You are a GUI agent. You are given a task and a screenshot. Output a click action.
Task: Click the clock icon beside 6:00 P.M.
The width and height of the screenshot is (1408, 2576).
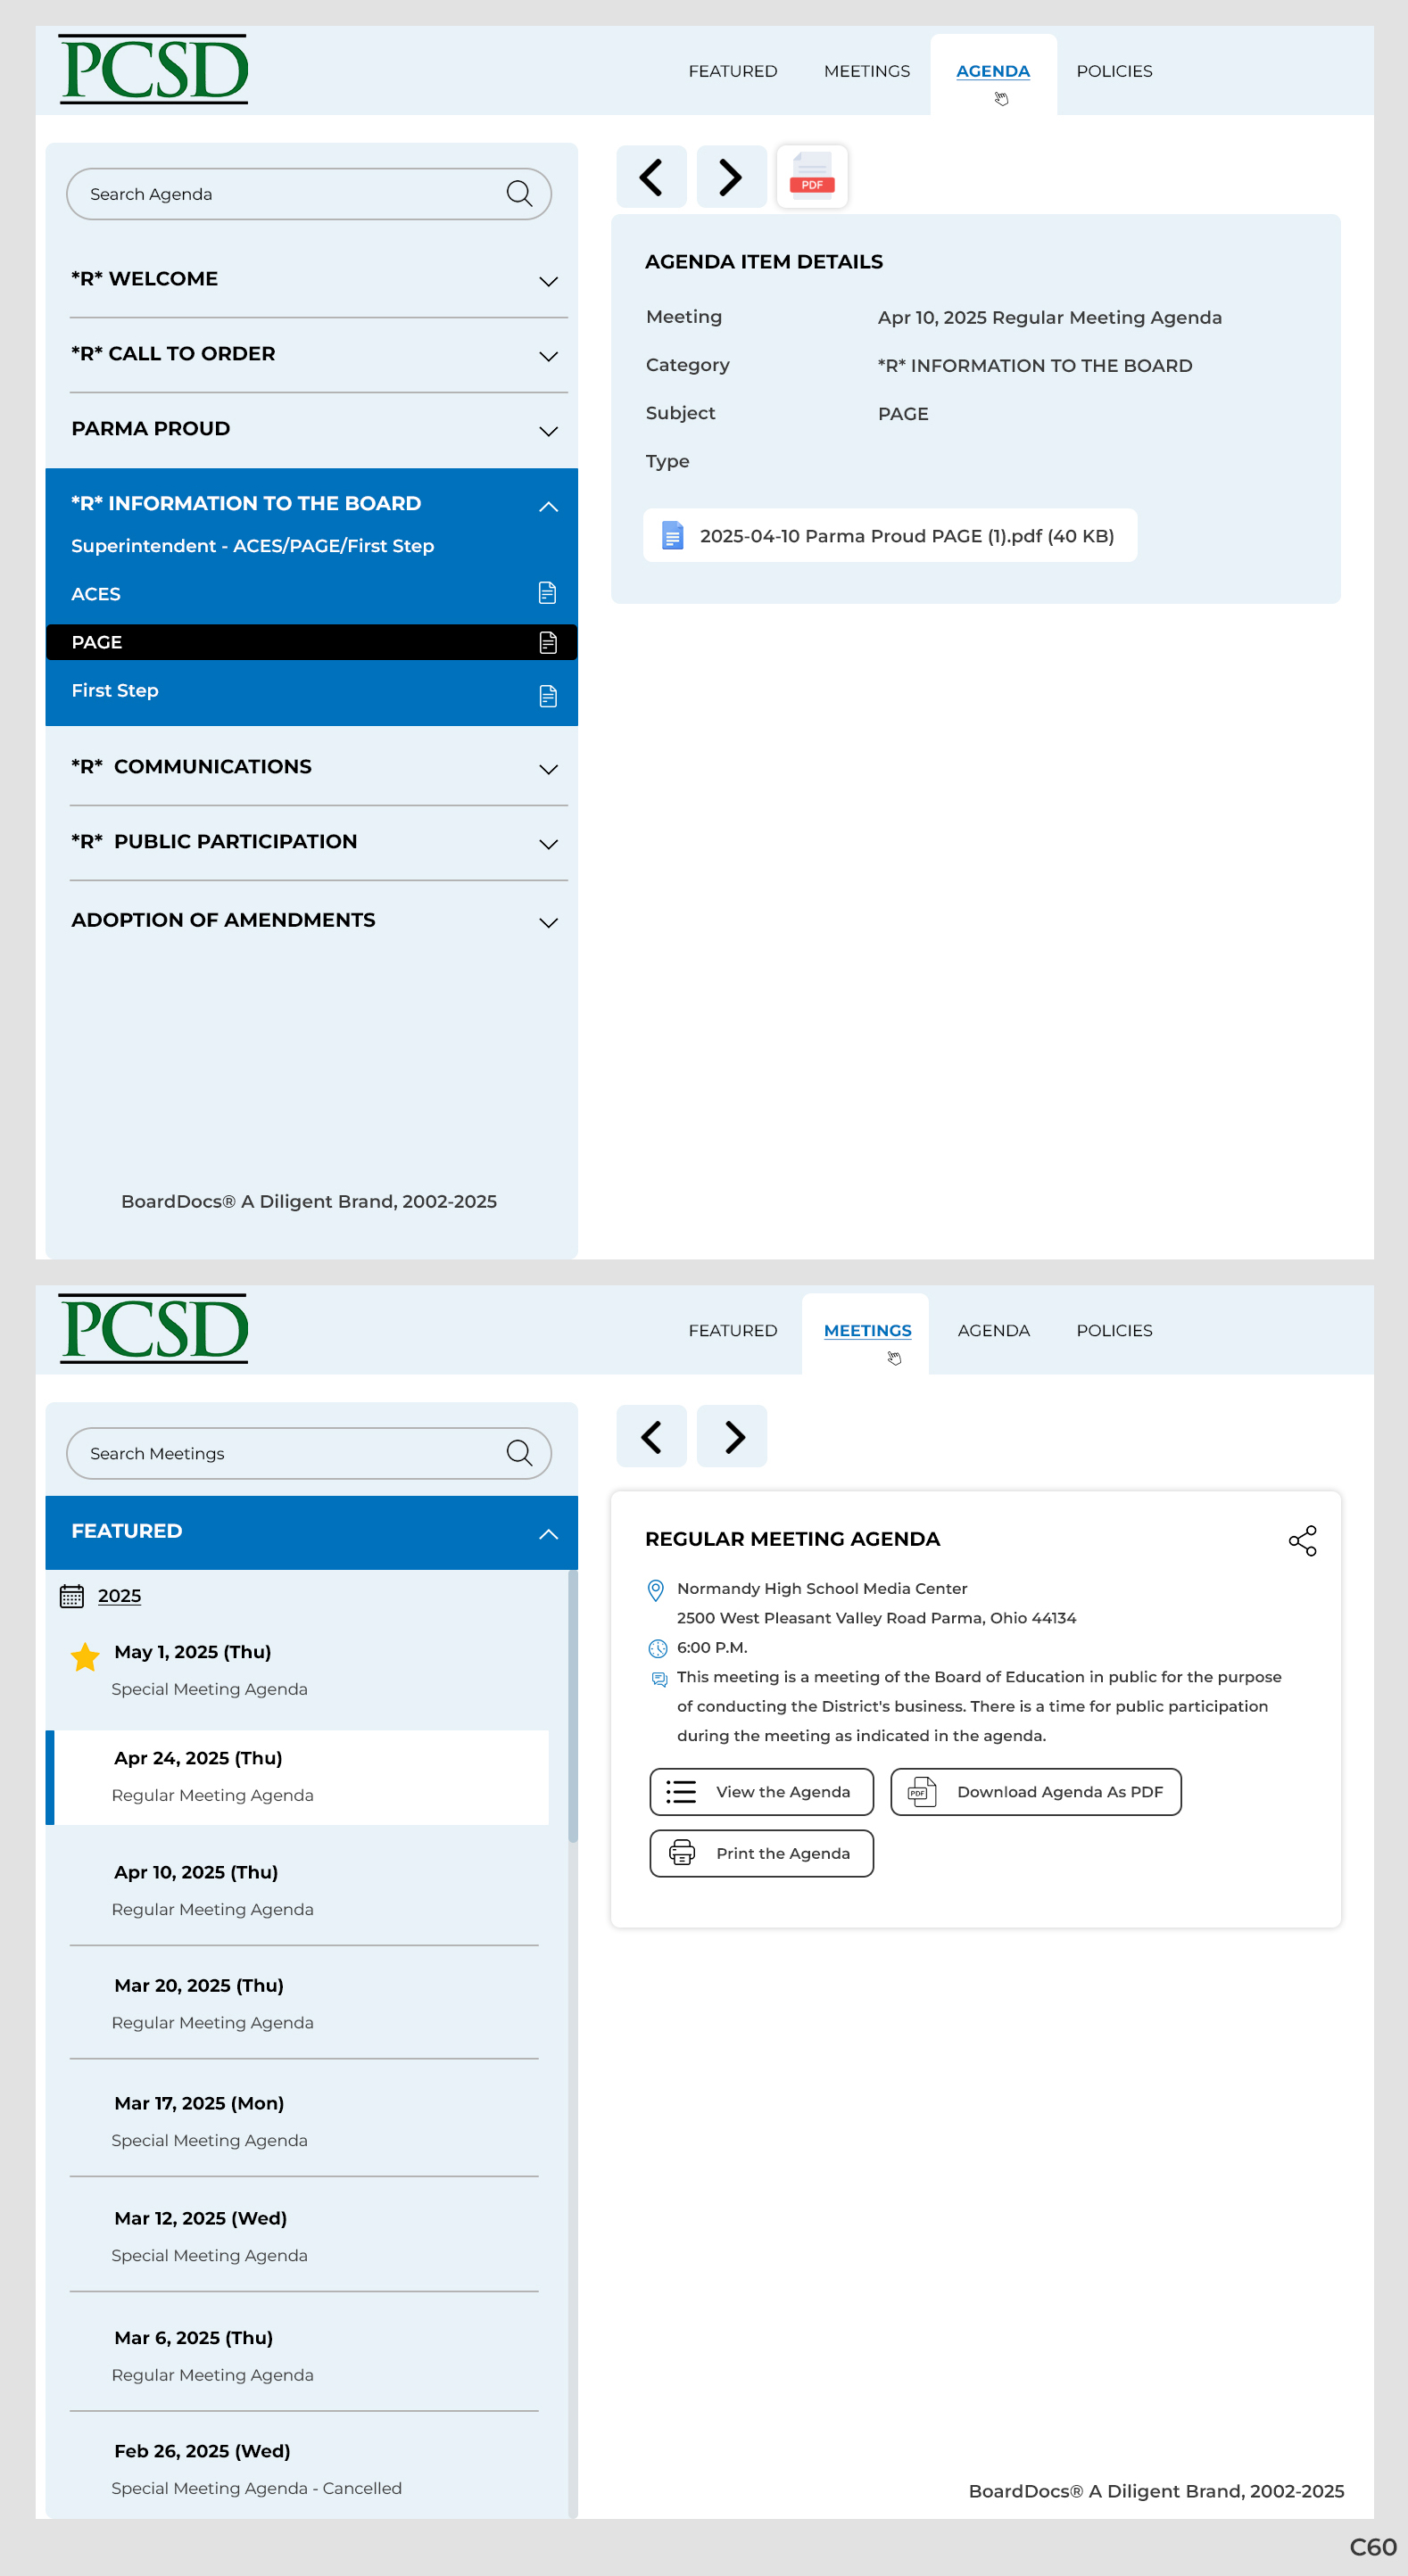(x=658, y=1648)
